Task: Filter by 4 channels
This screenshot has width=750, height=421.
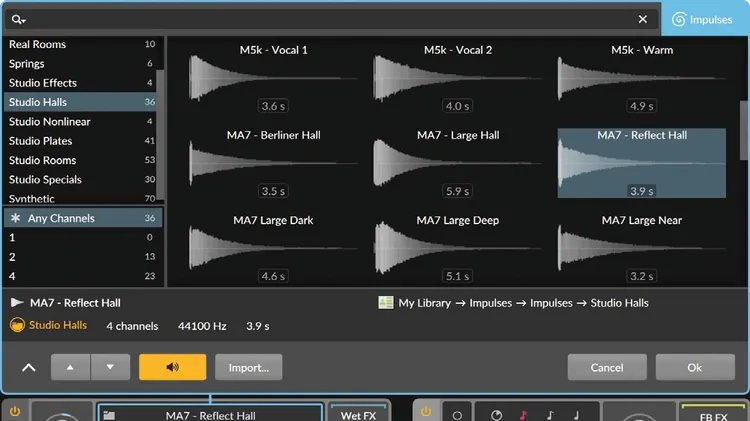Action: [x=83, y=276]
